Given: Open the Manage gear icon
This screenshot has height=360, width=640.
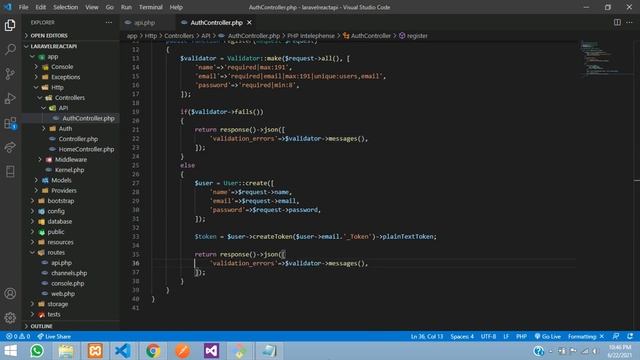Looking at the screenshot, I should tap(10, 318).
